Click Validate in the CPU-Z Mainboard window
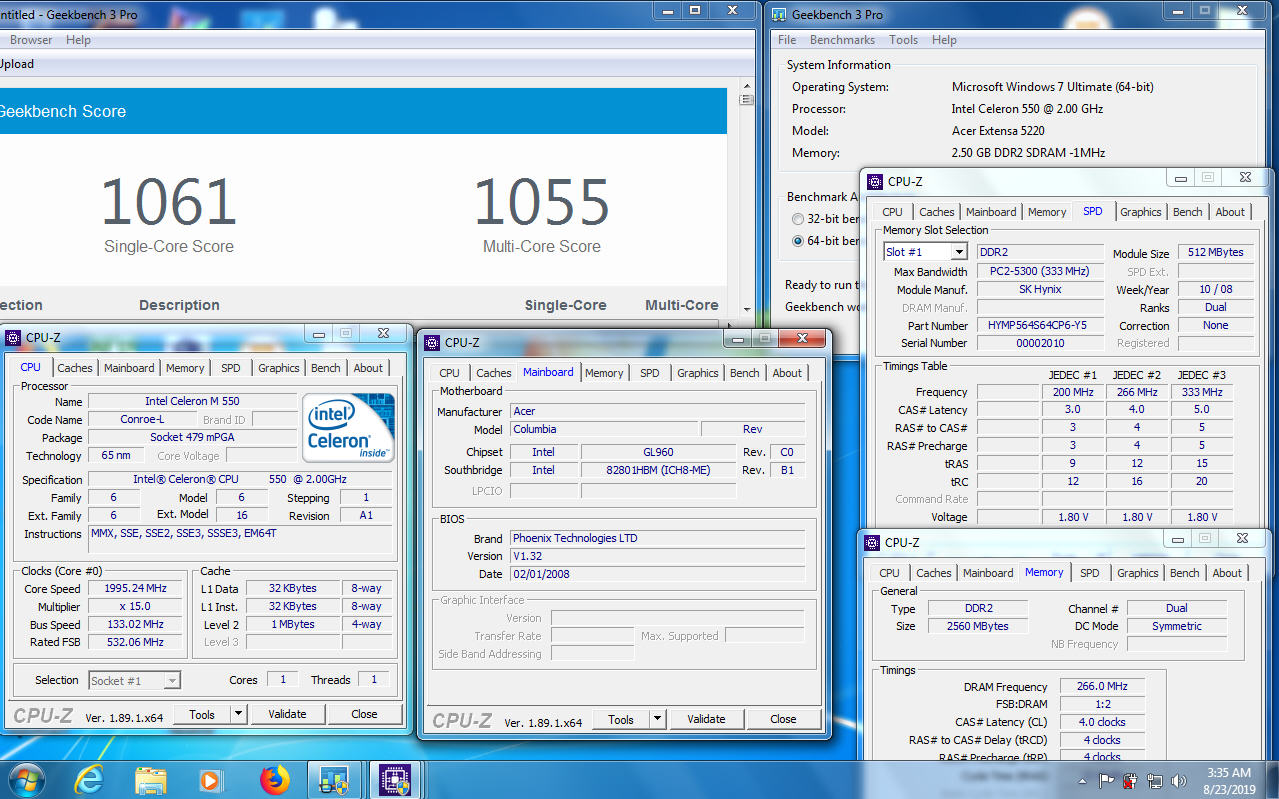The image size is (1279, 799). 706,719
